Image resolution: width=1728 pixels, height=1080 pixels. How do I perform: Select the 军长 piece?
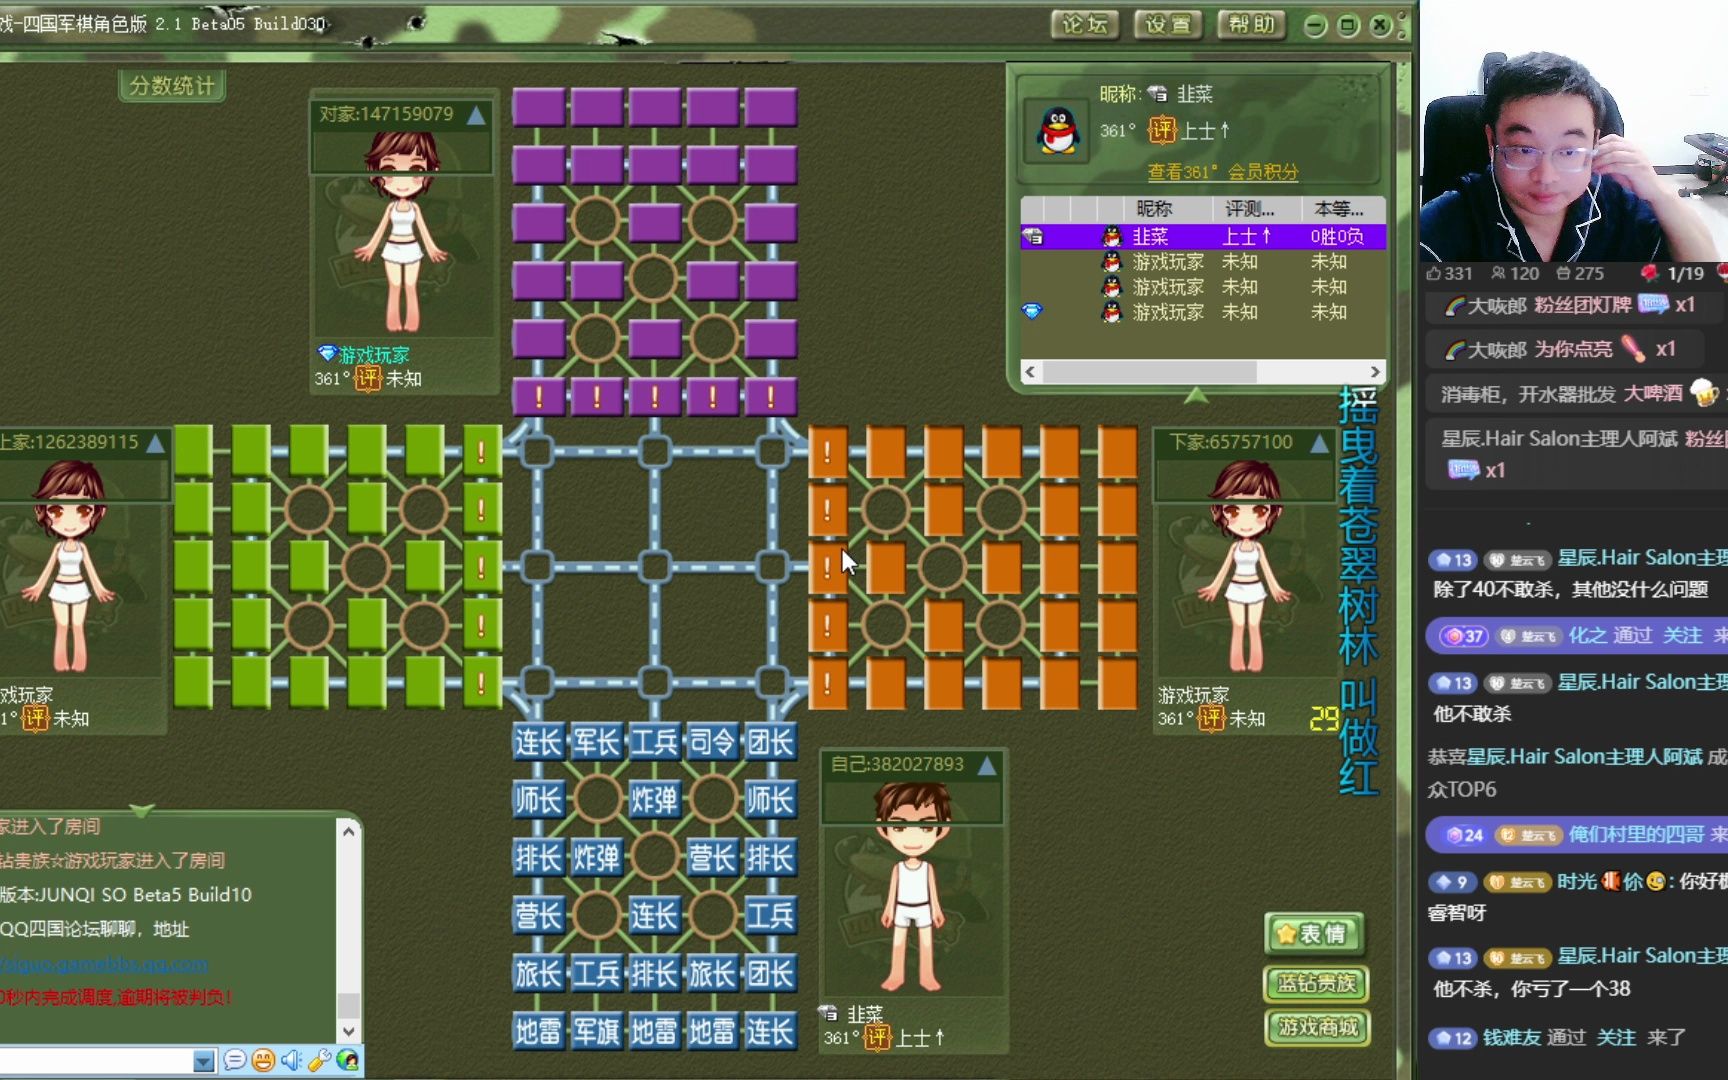point(596,742)
